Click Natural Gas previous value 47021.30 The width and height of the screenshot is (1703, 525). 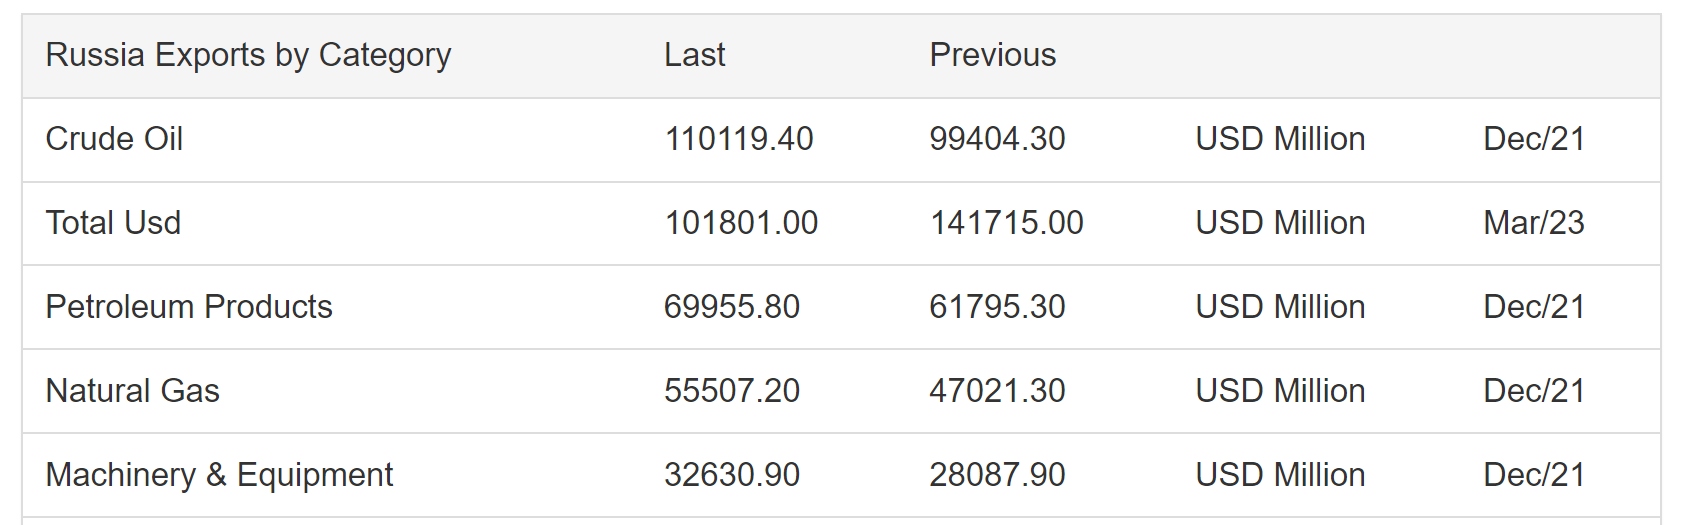tap(997, 391)
